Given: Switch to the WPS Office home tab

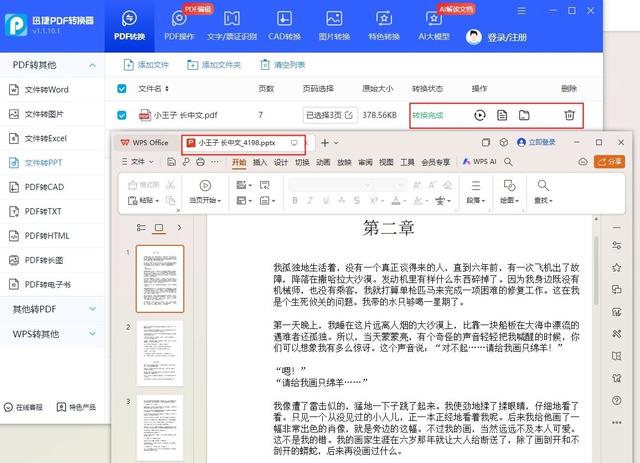Looking at the screenshot, I should click(145, 142).
